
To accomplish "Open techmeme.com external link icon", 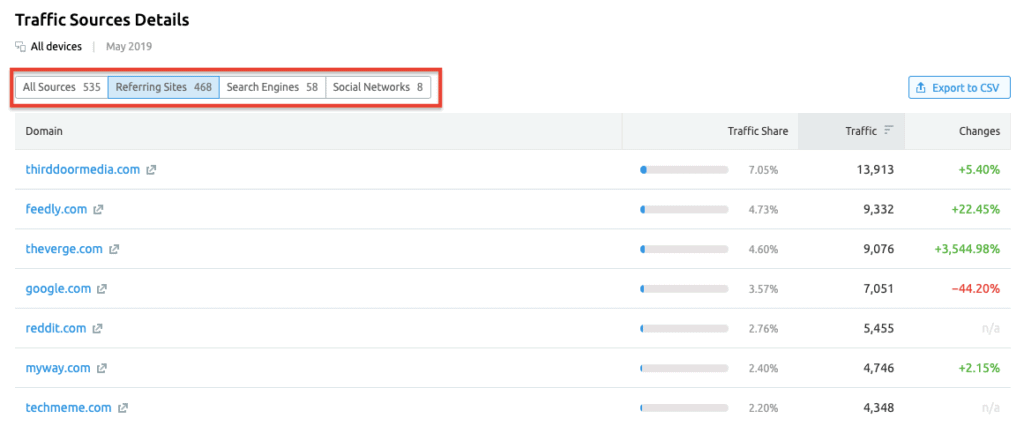I will (x=123, y=408).
